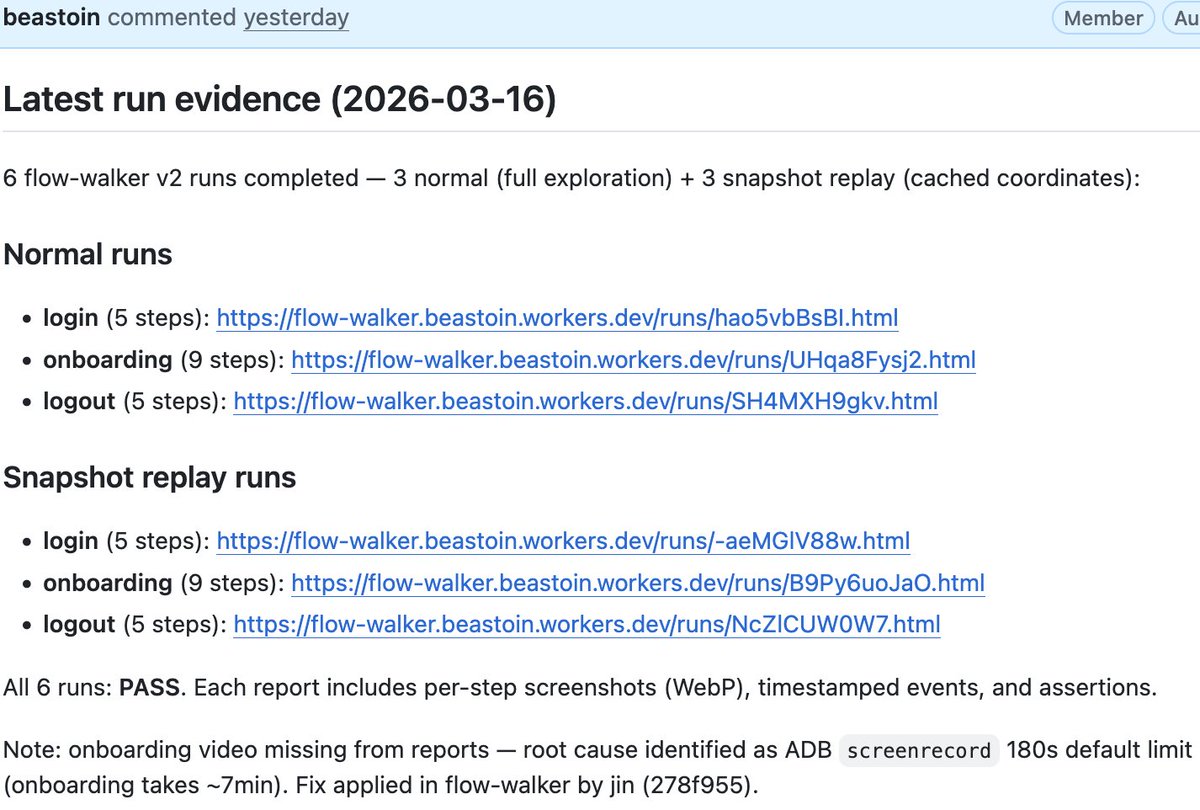Click the 'Snapshot replay runs' heading
This screenshot has width=1200, height=810.
coord(150,478)
